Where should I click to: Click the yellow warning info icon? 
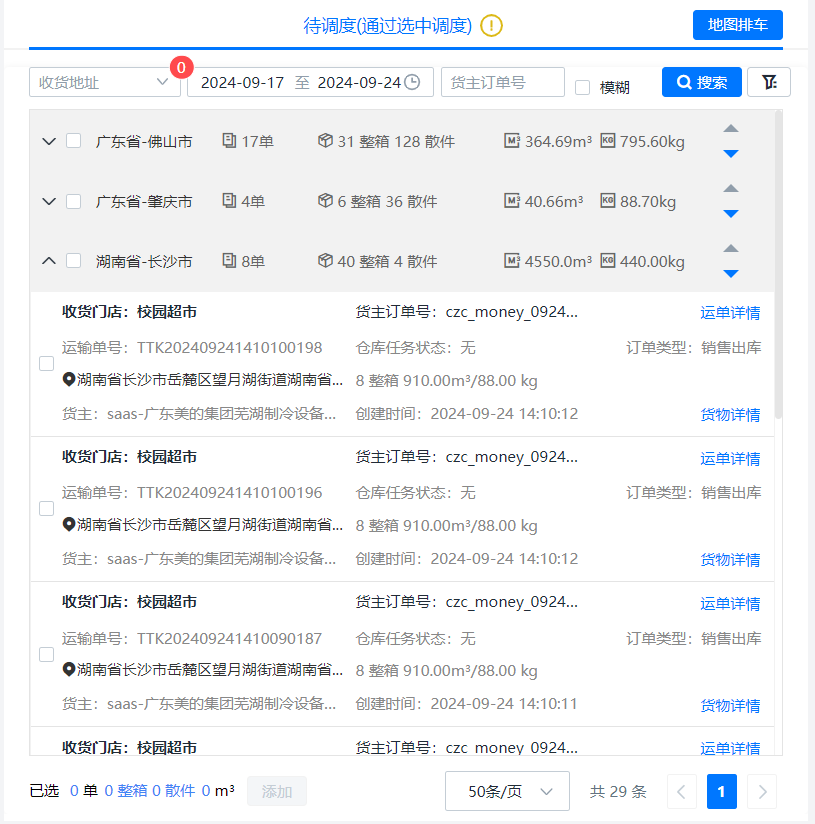(491, 26)
